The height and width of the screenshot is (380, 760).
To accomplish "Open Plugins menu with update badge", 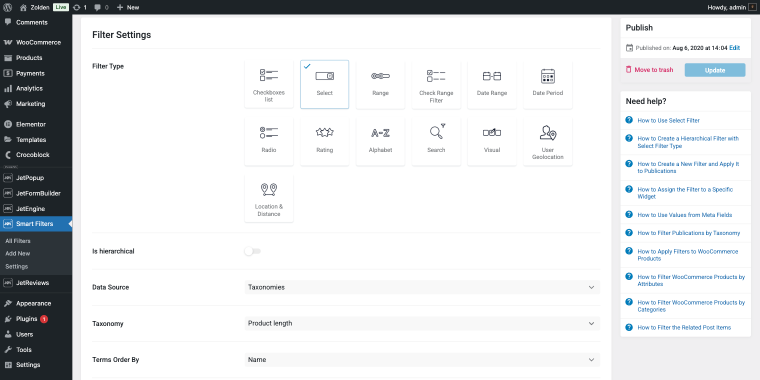I will click(36, 319).
